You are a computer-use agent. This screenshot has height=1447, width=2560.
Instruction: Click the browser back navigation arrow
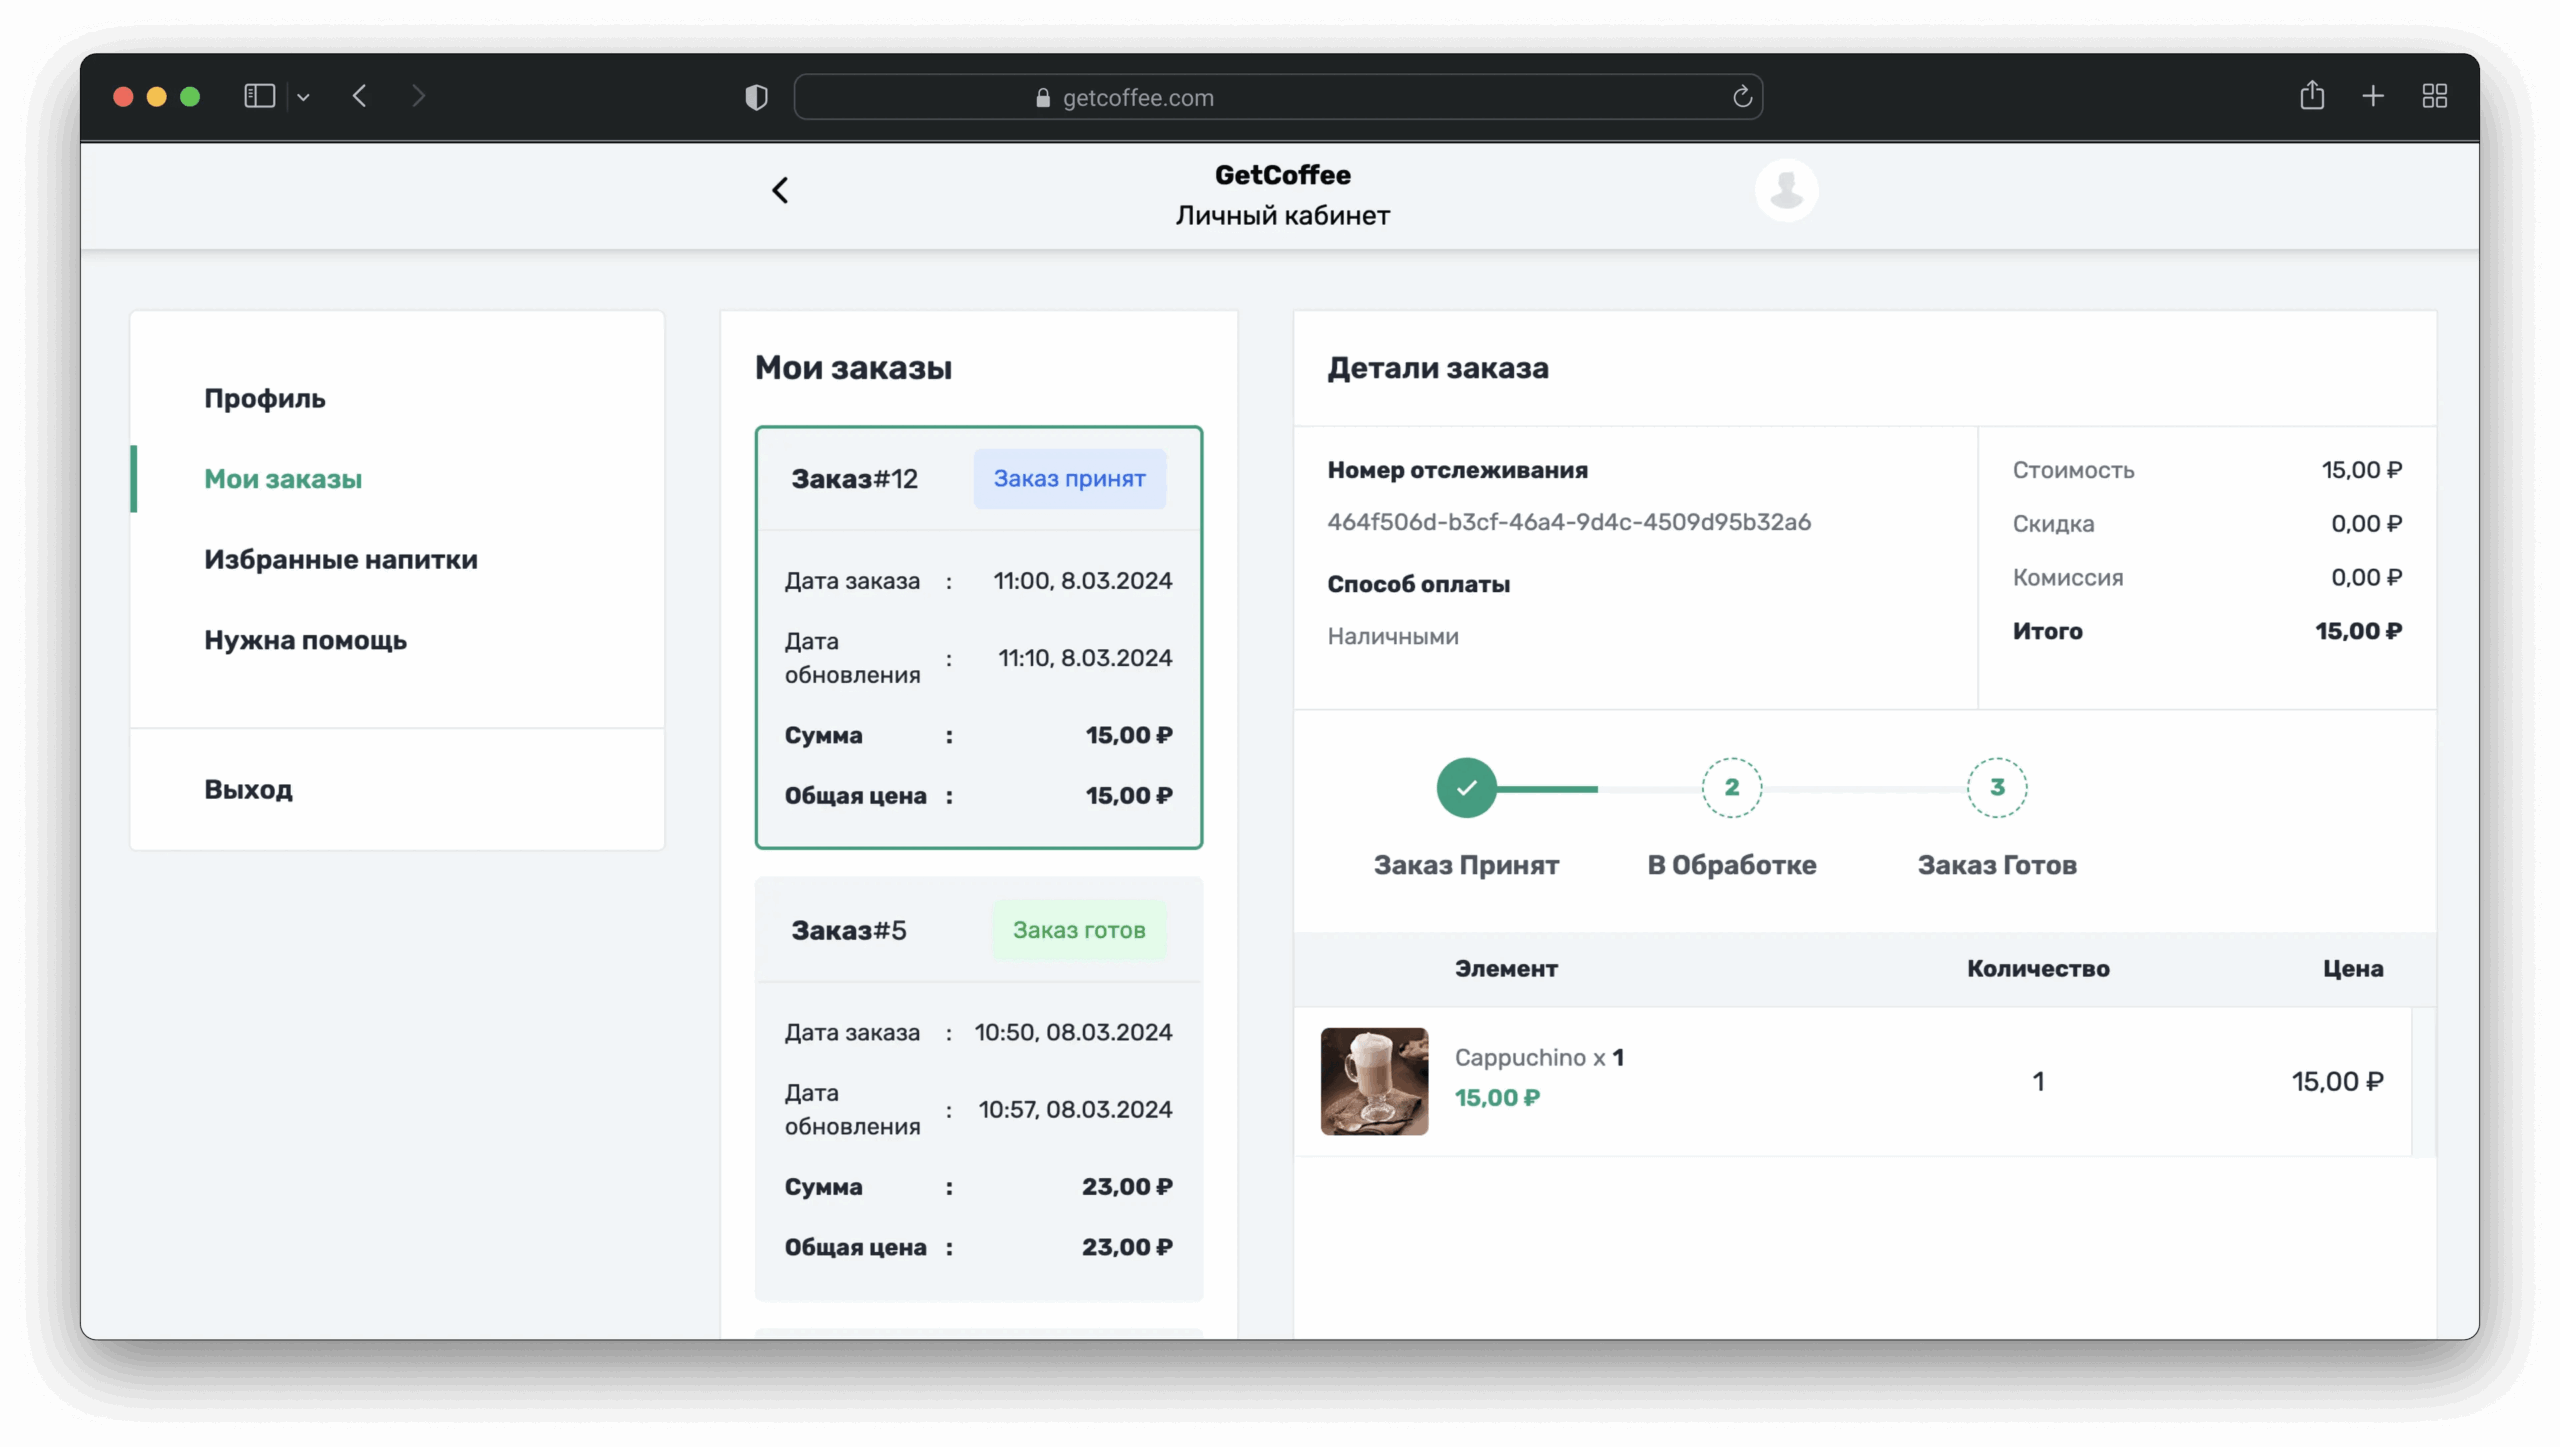(x=360, y=96)
